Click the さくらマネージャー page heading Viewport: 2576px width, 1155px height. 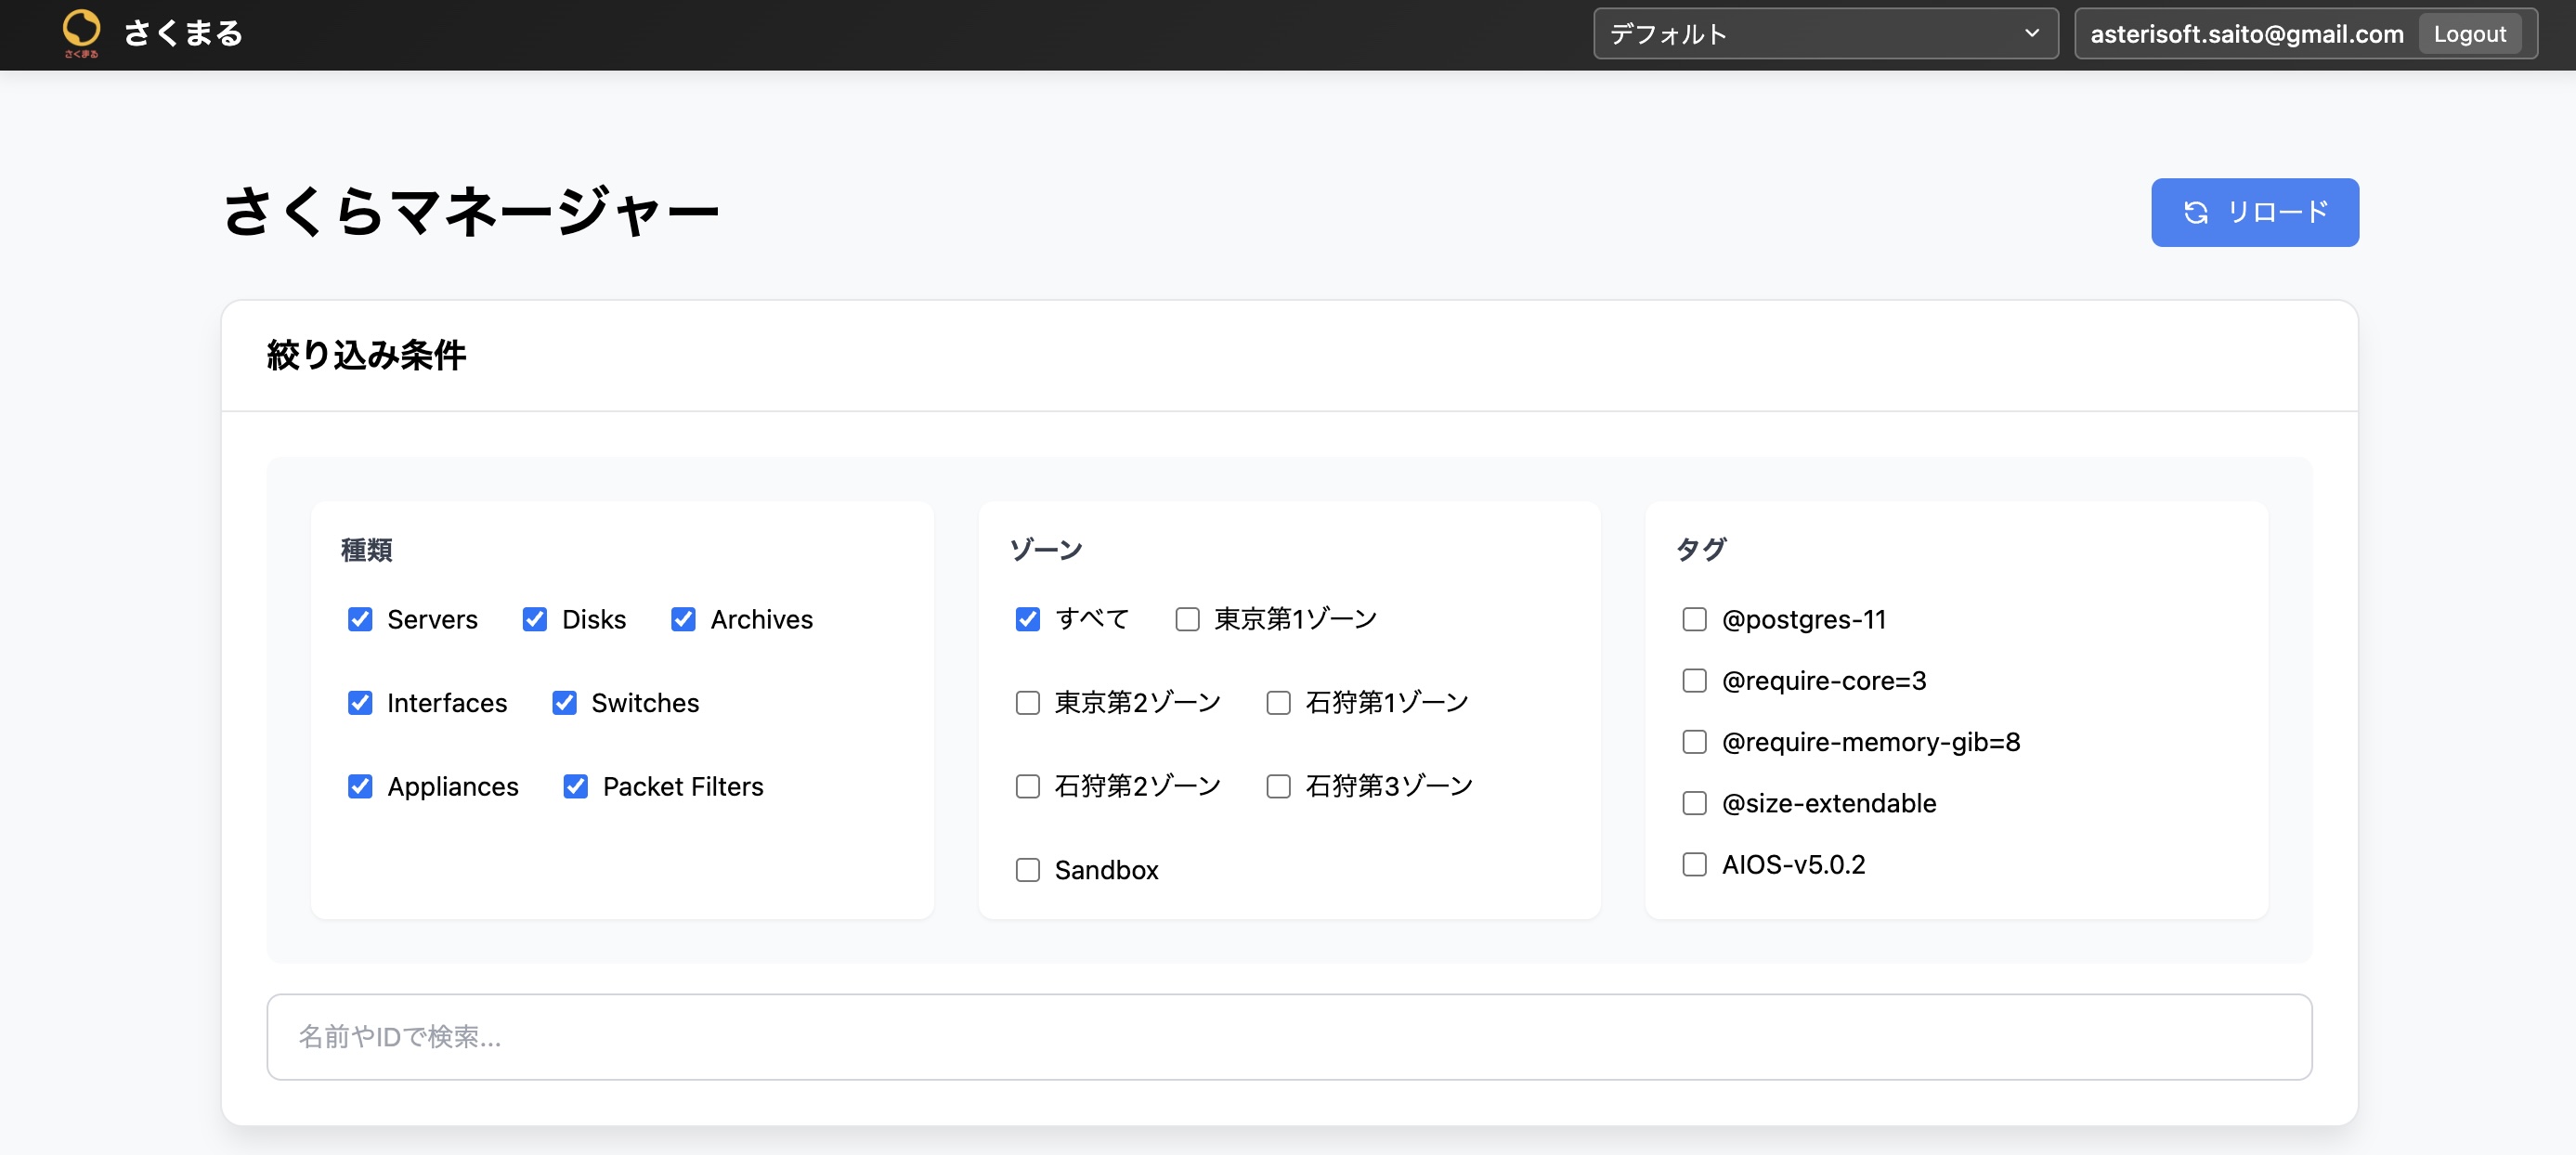point(470,211)
